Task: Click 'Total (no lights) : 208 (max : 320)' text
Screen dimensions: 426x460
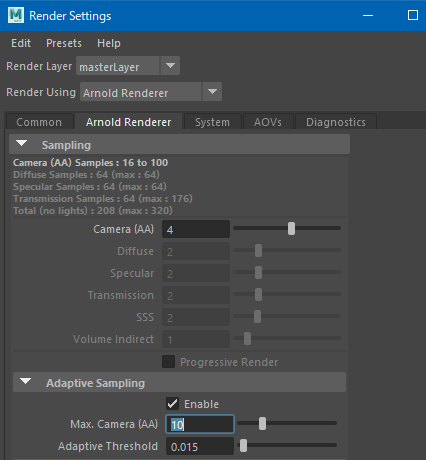Action: tap(93, 211)
